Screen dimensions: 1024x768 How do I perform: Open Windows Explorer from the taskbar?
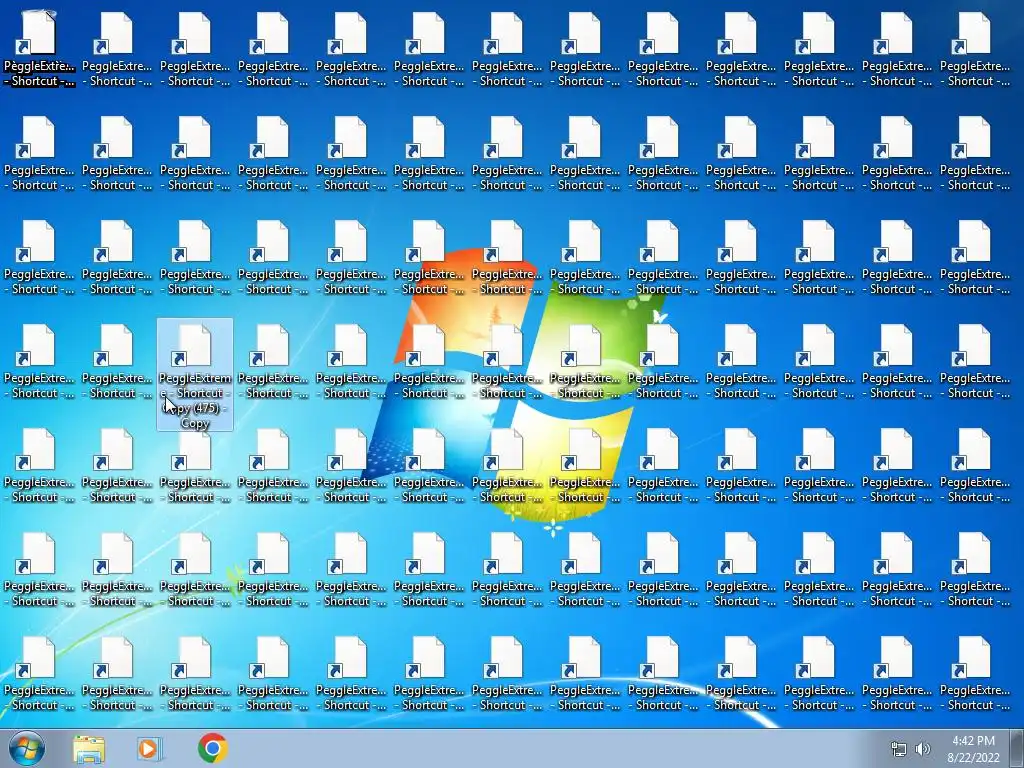point(89,749)
